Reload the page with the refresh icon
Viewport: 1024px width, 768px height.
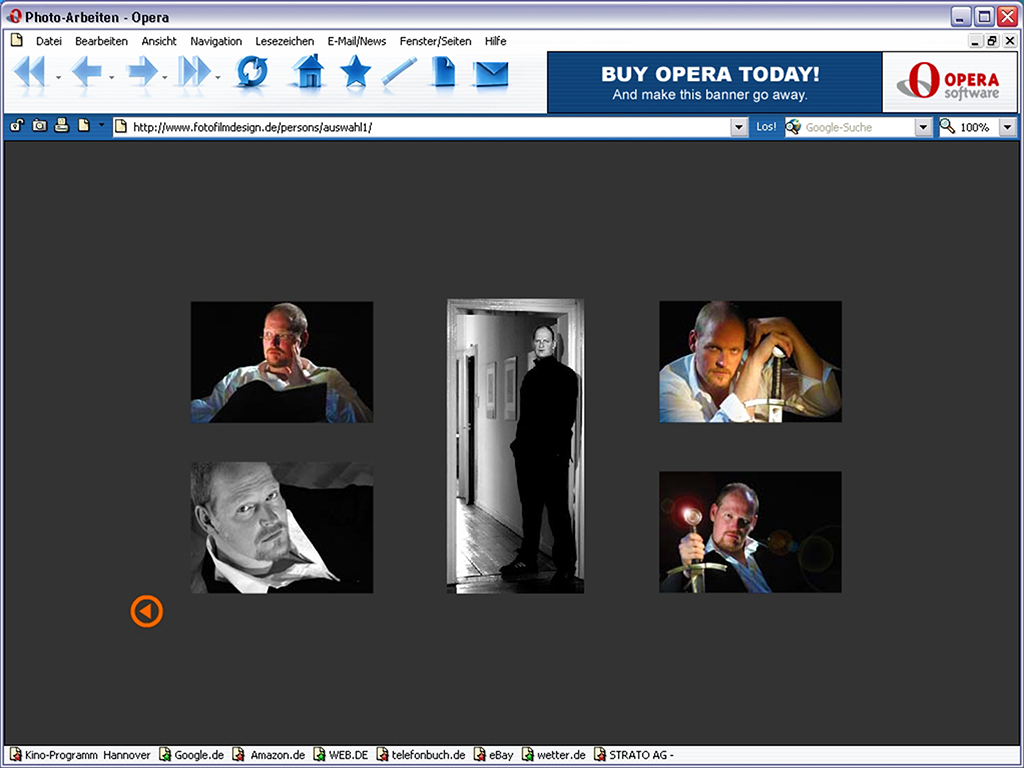coord(252,71)
